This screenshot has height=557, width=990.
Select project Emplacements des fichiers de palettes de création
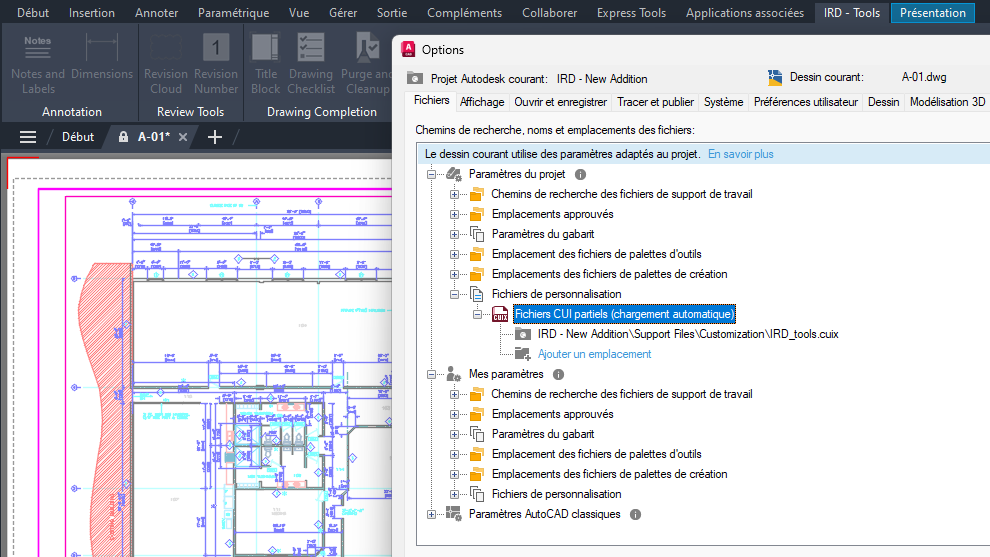pyautogui.click(x=609, y=274)
